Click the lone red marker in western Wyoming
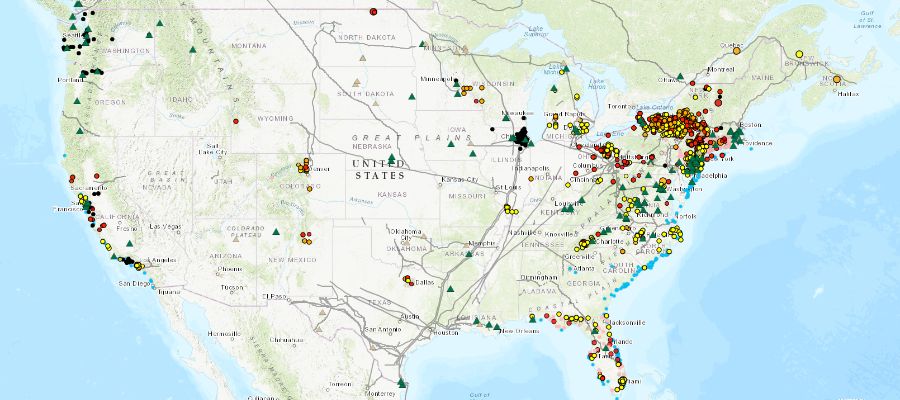The image size is (900, 400). pyautogui.click(x=237, y=120)
